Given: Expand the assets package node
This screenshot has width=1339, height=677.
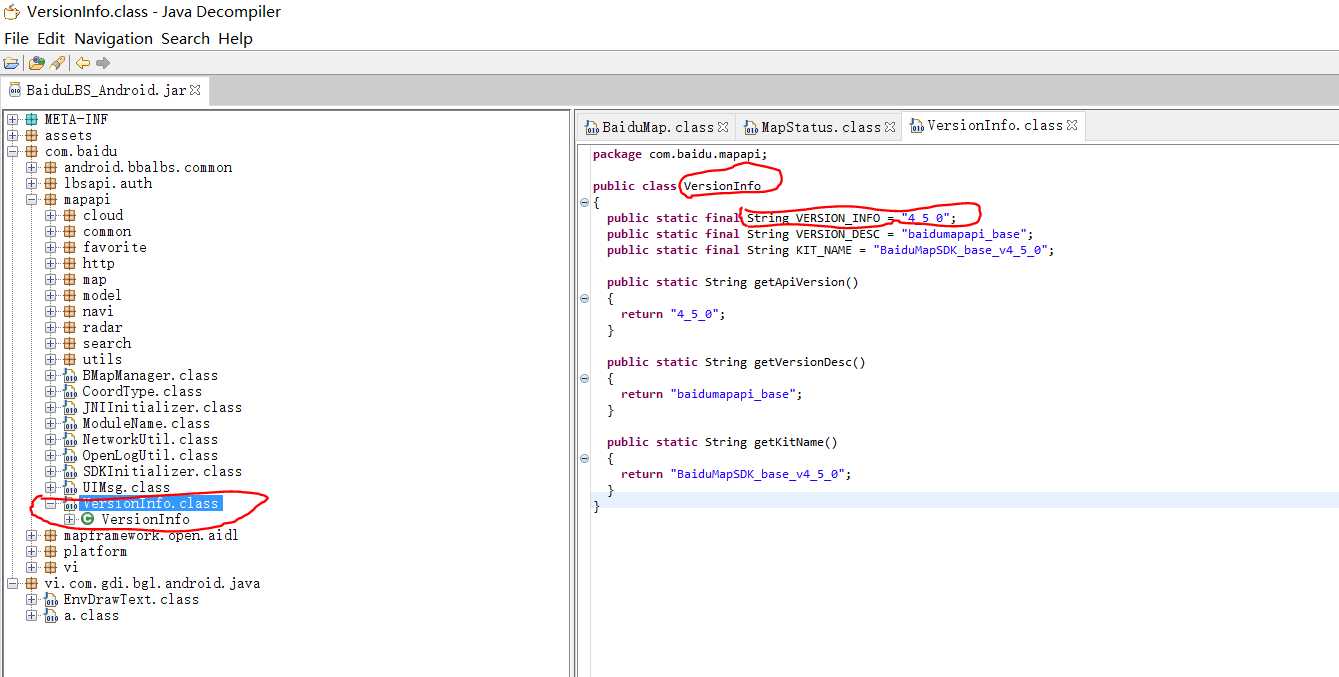Looking at the screenshot, I should click(x=12, y=135).
